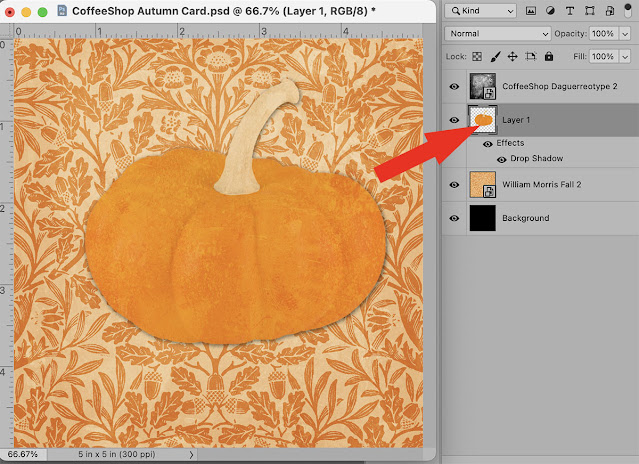Lock artboard nesting icon
The image size is (639, 464).
point(531,57)
